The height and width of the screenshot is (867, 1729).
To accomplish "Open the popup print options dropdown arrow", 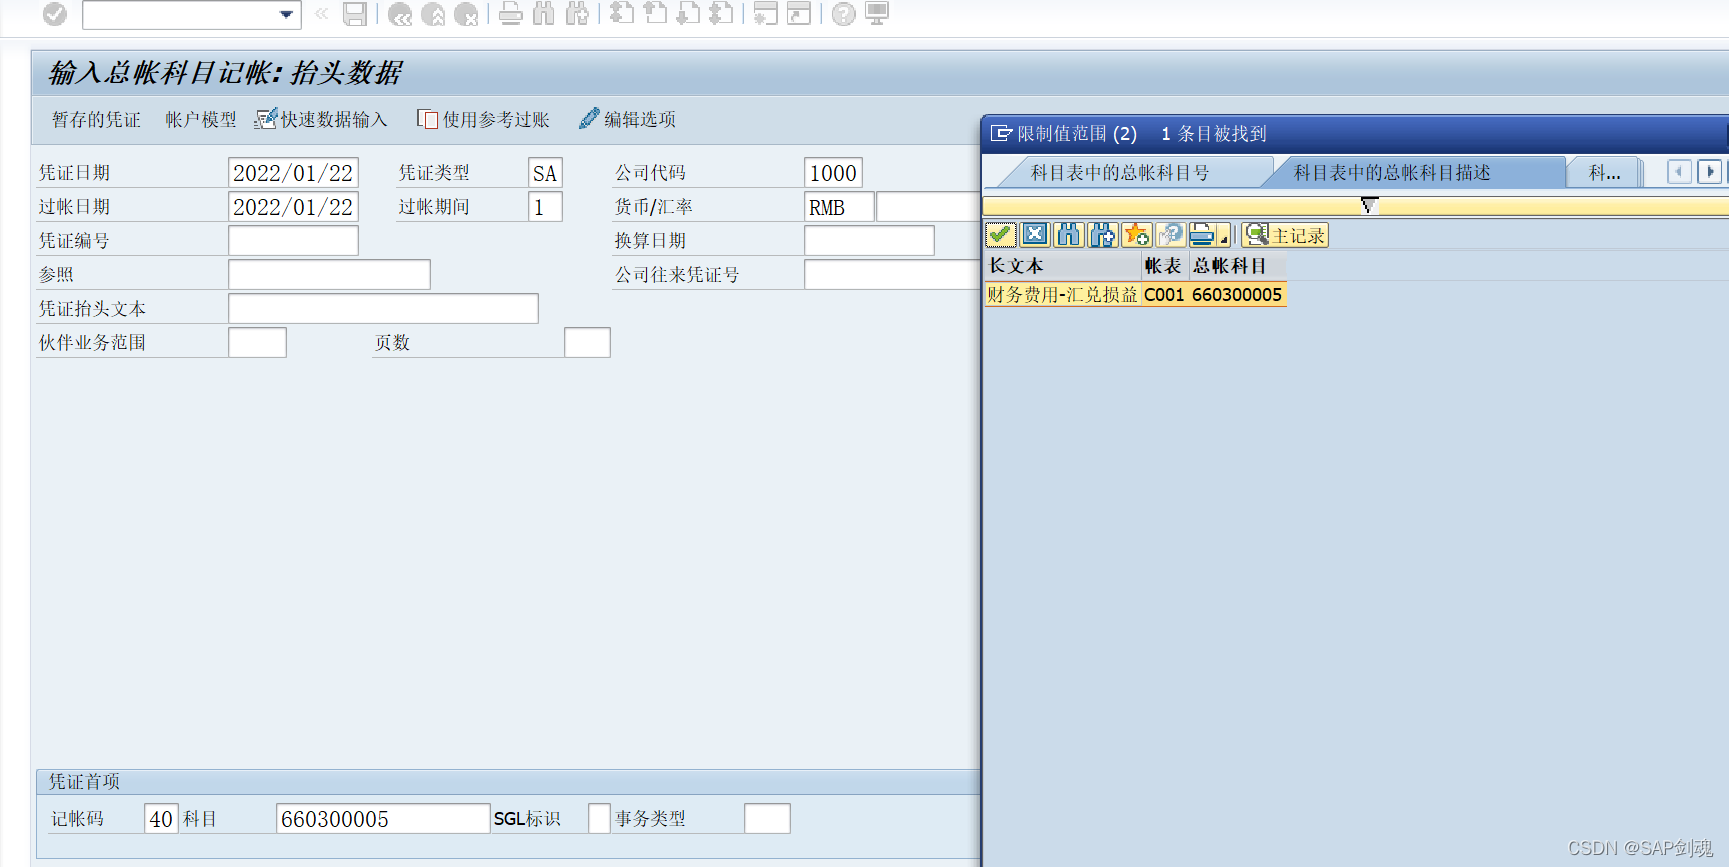I will click(x=1224, y=237).
